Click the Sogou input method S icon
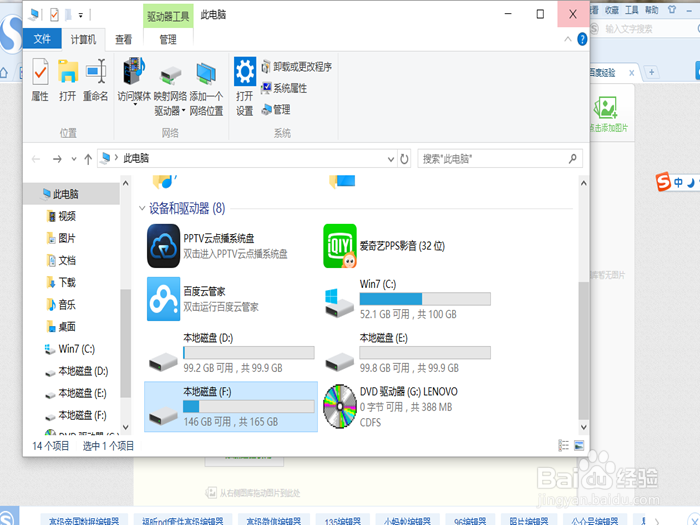The height and width of the screenshot is (525, 700). (663, 182)
